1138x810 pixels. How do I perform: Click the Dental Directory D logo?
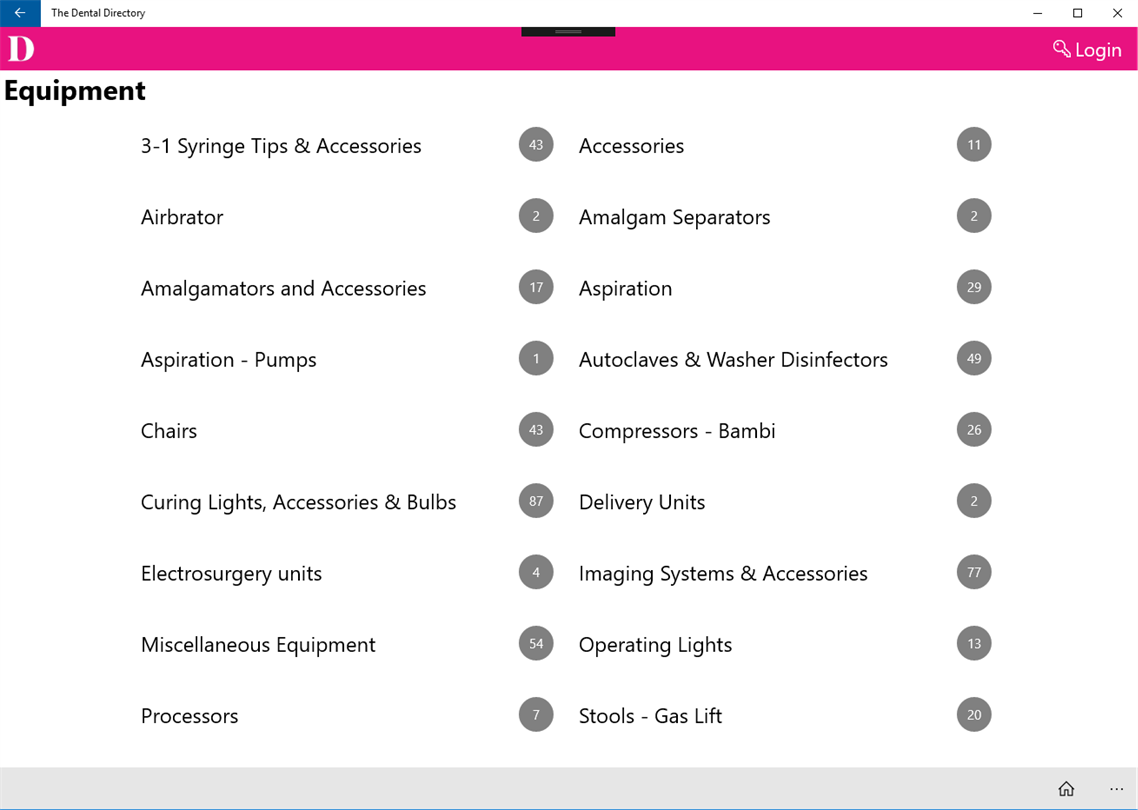[21, 49]
